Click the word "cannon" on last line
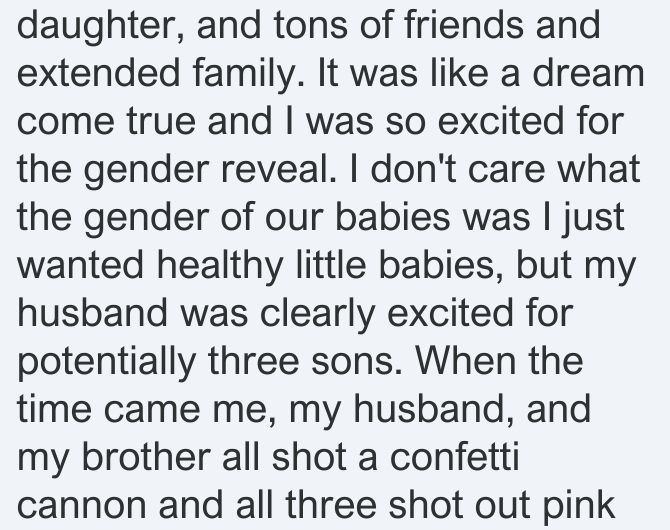The width and height of the screenshot is (670, 530). coord(81,505)
